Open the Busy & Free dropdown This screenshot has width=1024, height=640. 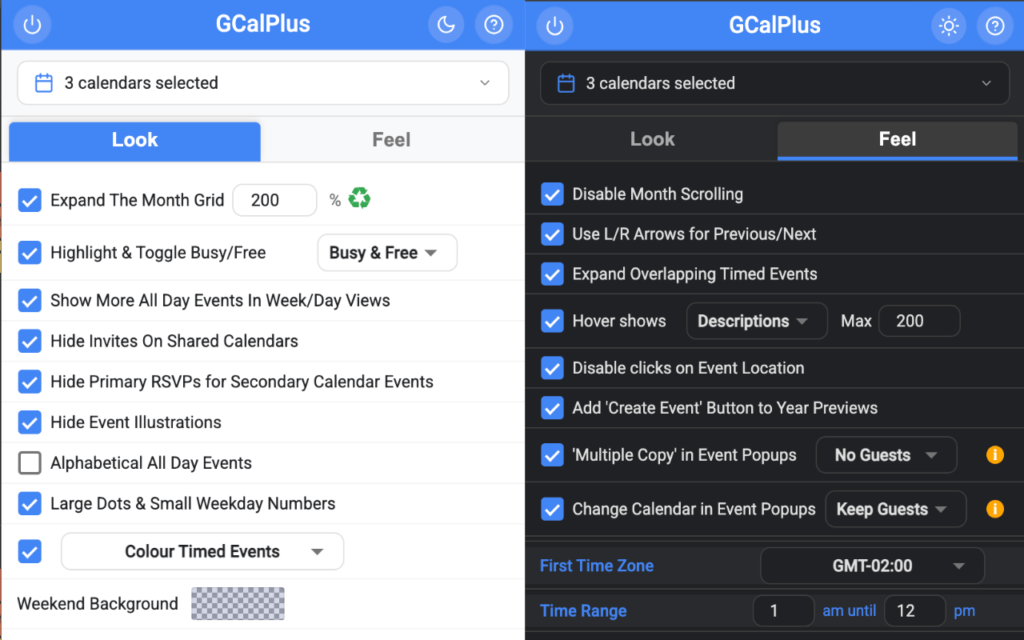point(386,253)
